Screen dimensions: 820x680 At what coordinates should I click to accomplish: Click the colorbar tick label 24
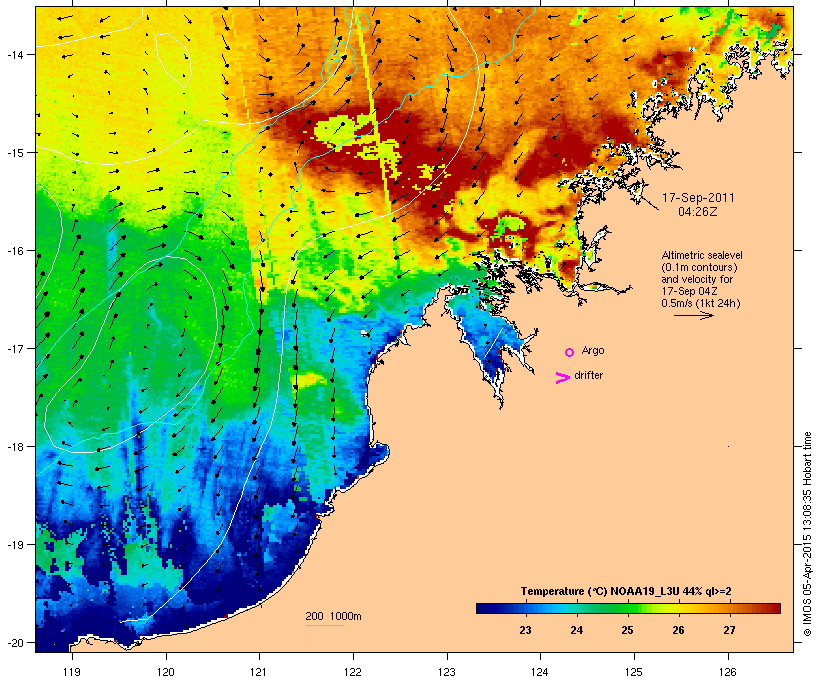coord(576,630)
